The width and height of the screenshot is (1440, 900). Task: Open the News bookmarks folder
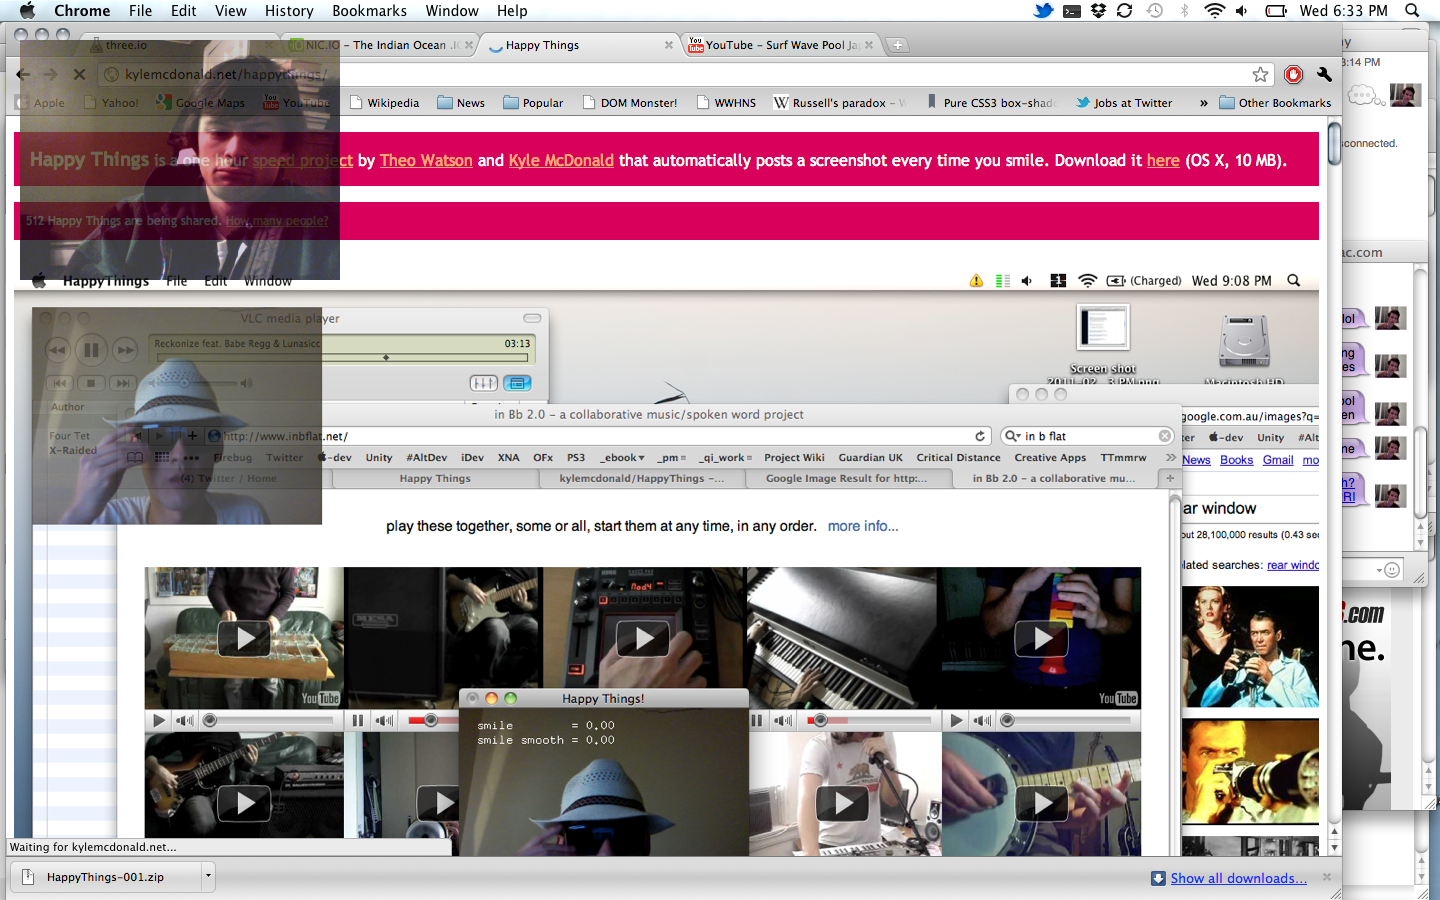(x=461, y=103)
